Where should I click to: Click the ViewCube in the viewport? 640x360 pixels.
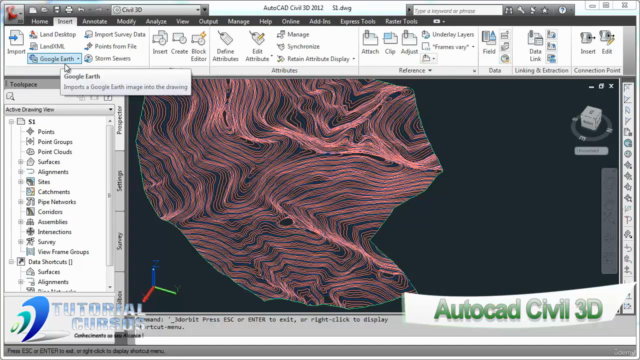tap(590, 119)
